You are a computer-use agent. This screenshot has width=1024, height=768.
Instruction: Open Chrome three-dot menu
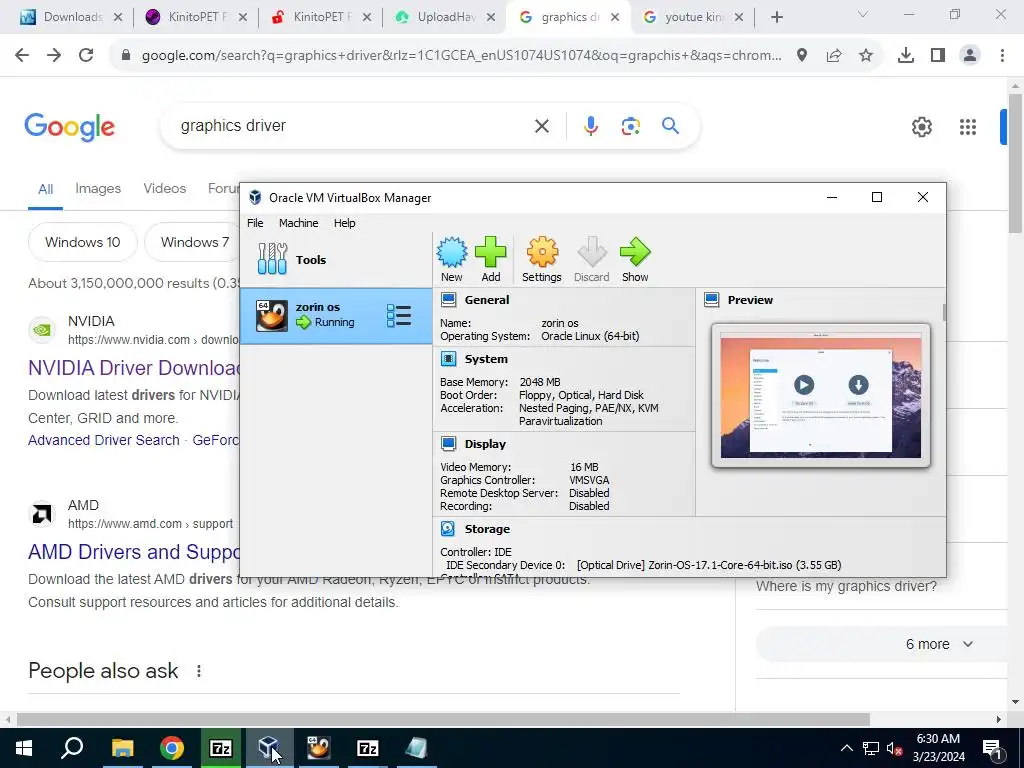(x=1002, y=56)
